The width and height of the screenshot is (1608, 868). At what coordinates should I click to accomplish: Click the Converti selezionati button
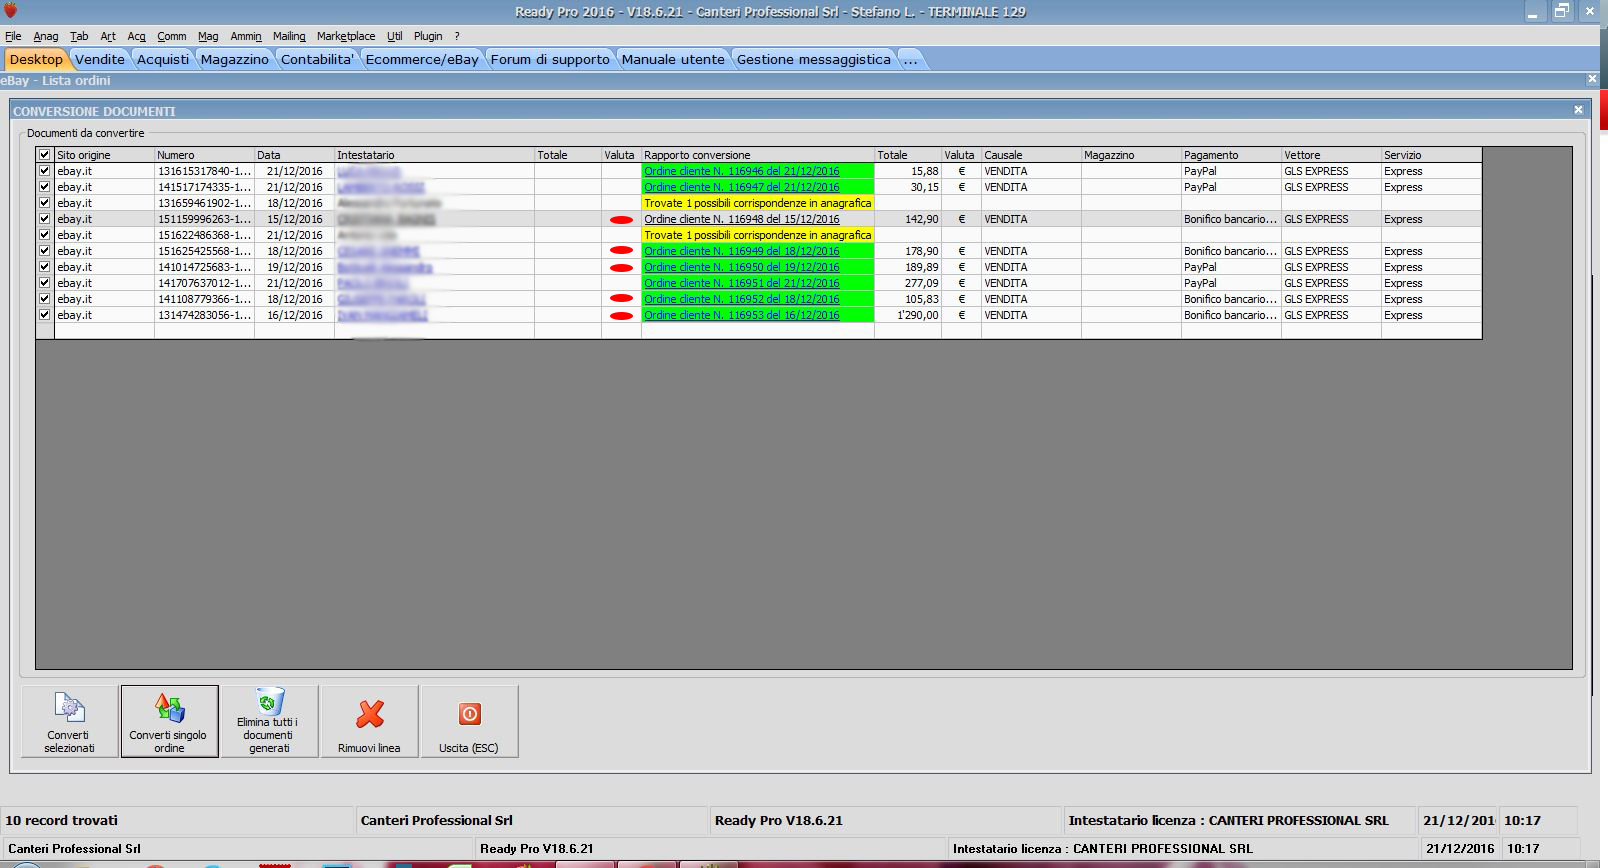point(69,721)
